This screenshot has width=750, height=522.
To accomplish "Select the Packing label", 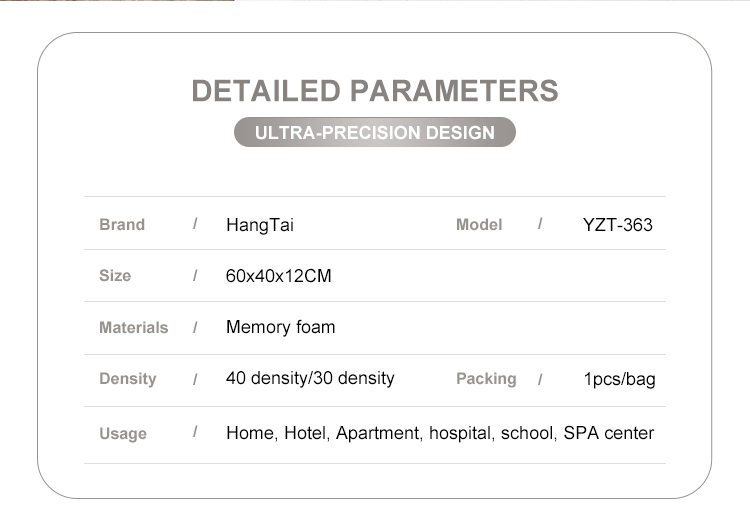I will (486, 378).
